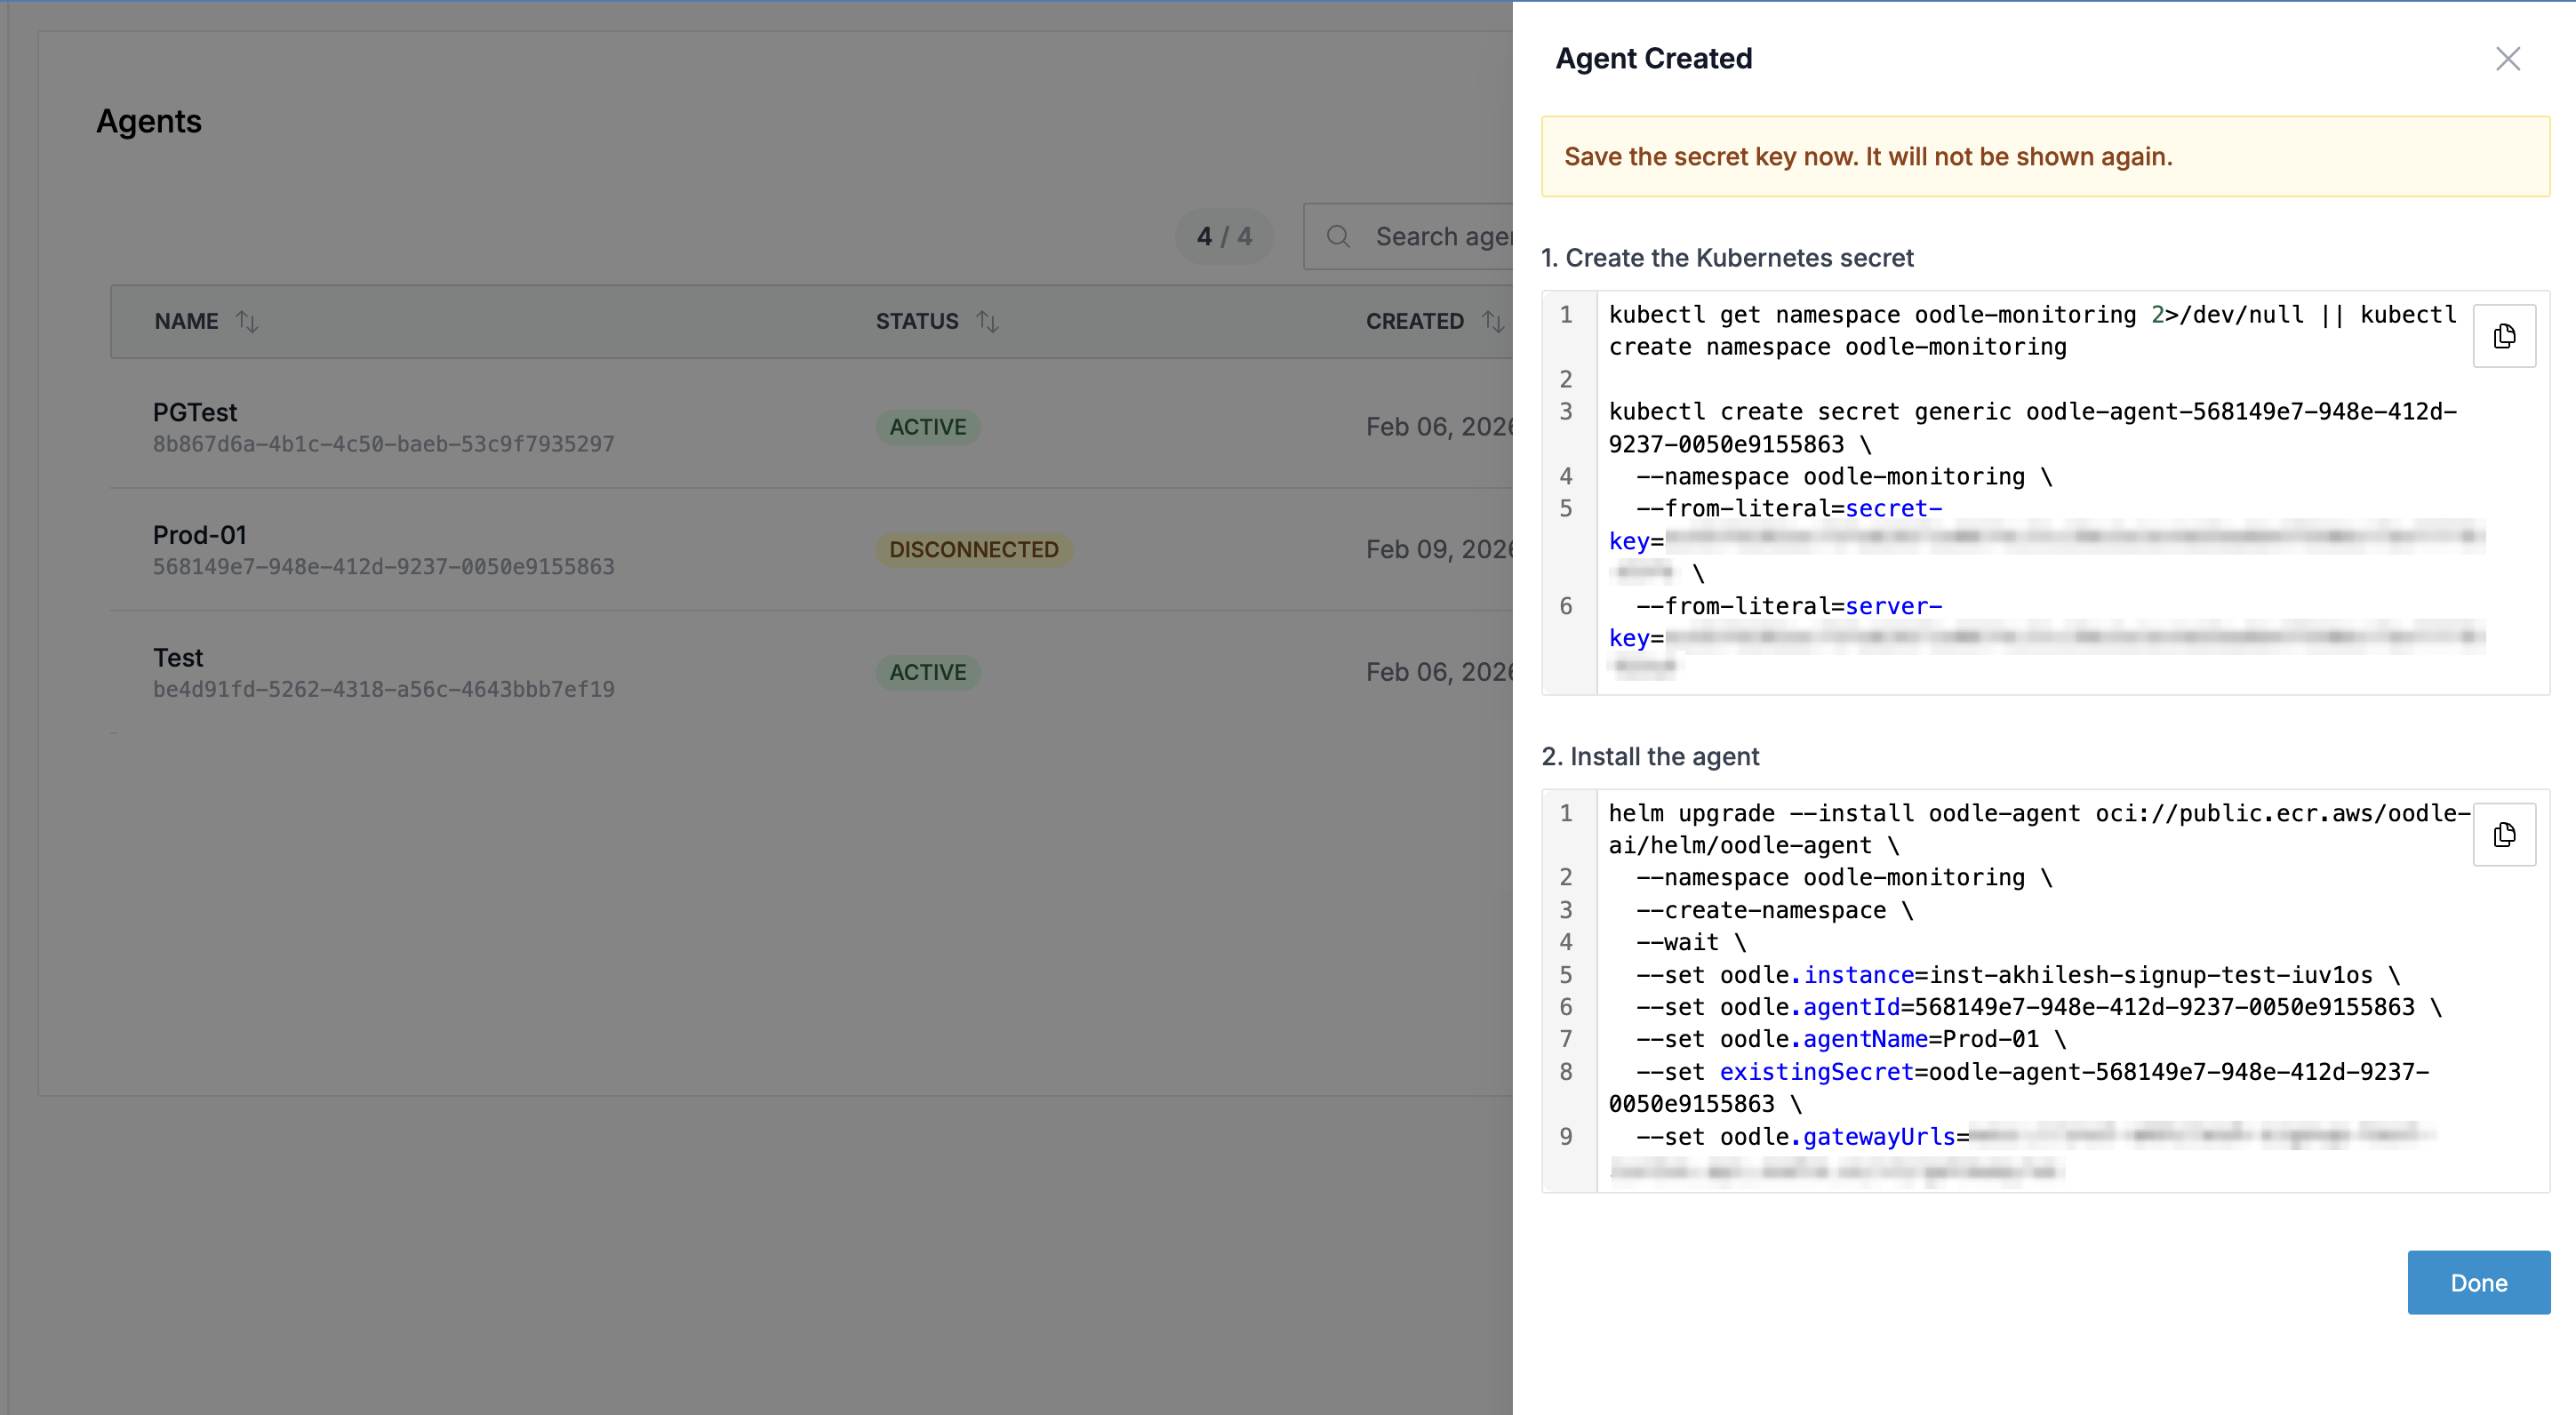The width and height of the screenshot is (2576, 1415).
Task: Click the ACTIVE badge for Test
Action: click(x=927, y=672)
